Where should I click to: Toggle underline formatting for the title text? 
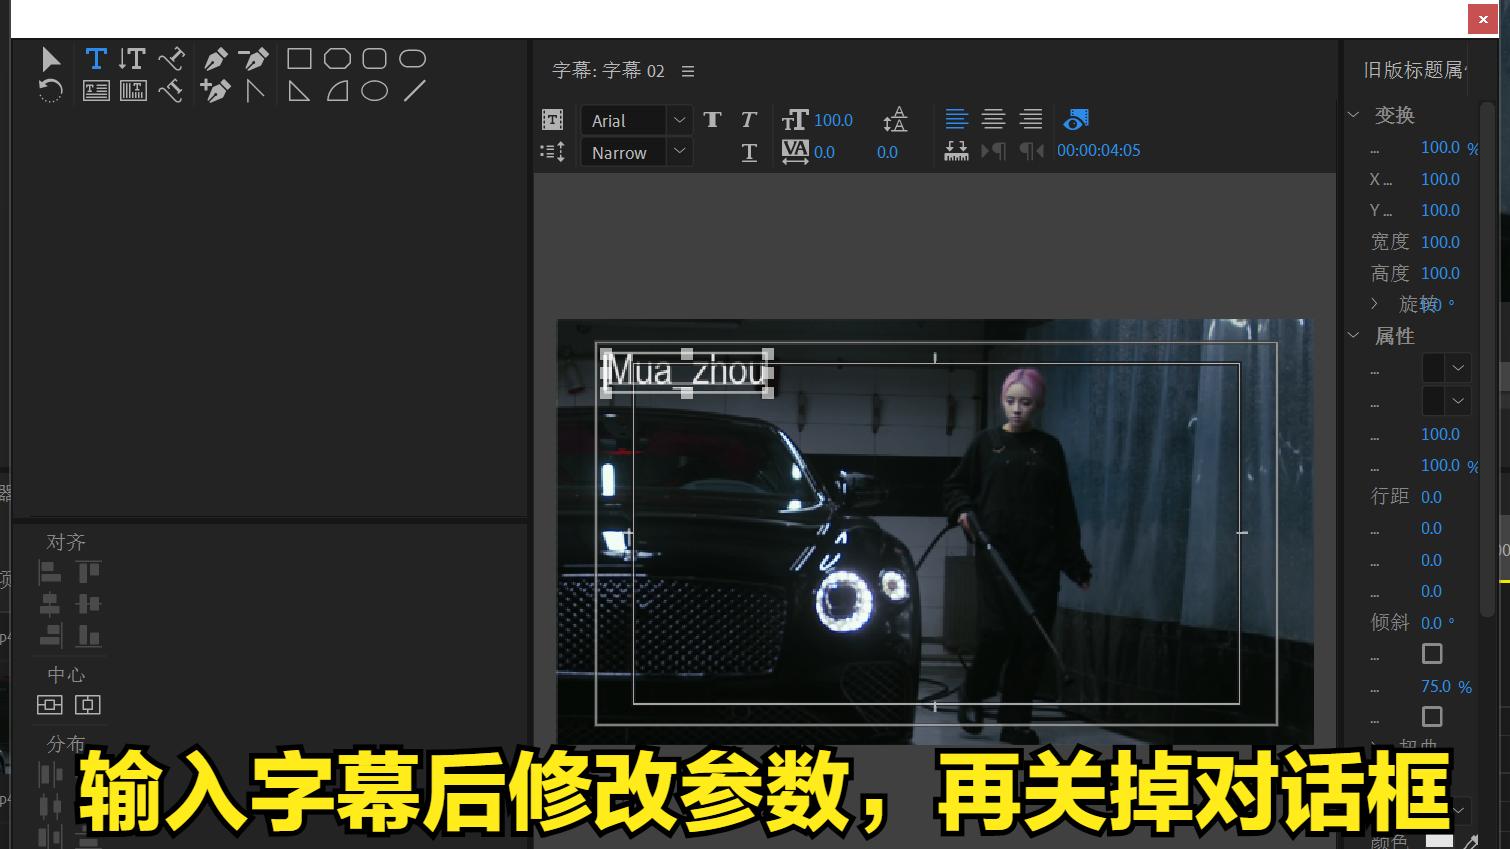click(749, 152)
